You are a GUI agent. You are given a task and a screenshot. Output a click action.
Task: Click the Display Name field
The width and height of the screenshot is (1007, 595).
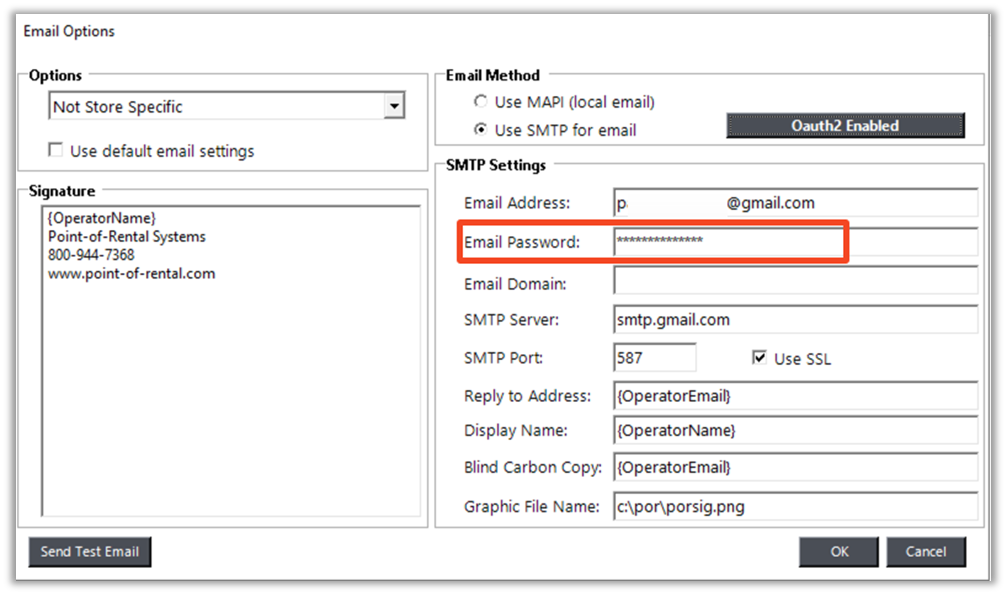[795, 430]
